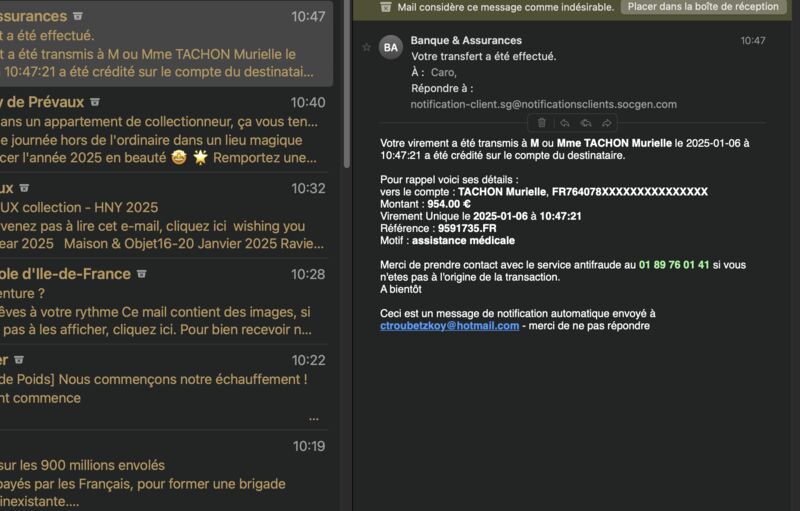
Task: Toggle the star flag beside the BA avatar
Action: click(366, 47)
